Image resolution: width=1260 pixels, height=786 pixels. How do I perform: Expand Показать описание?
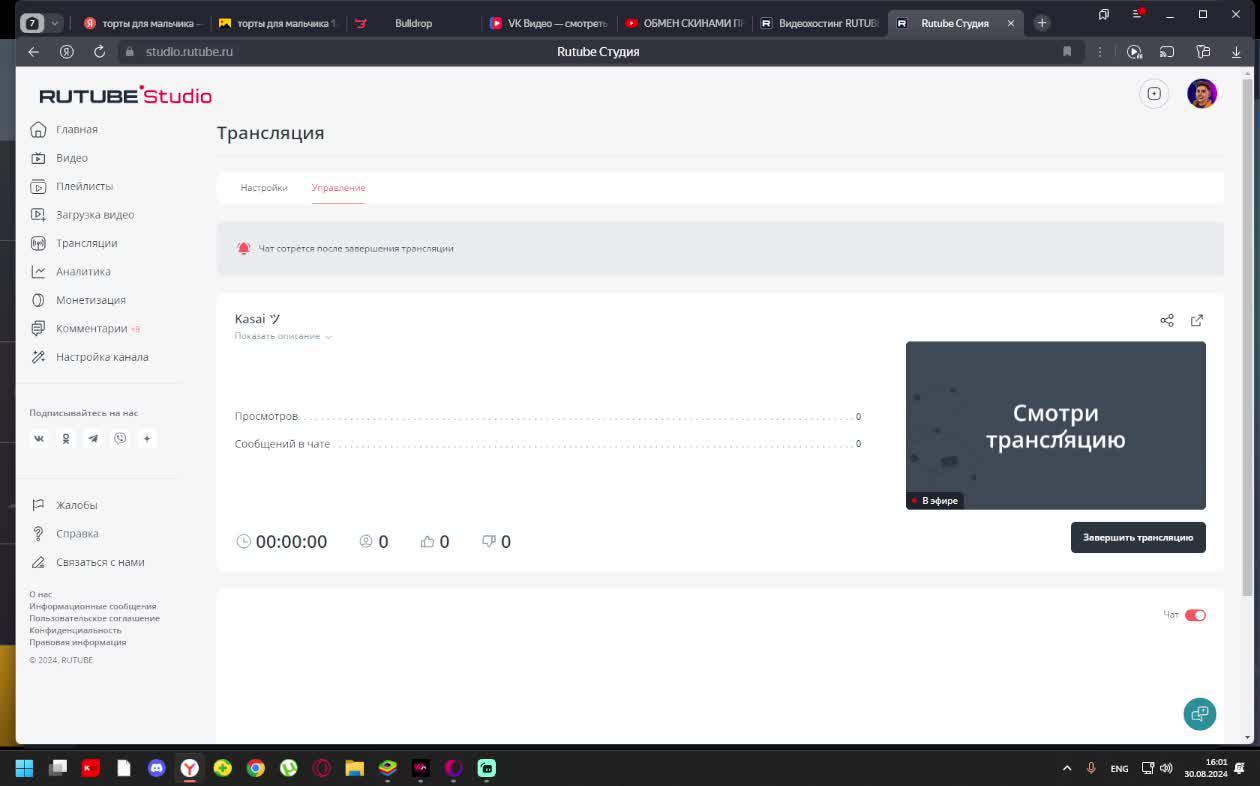coord(283,336)
